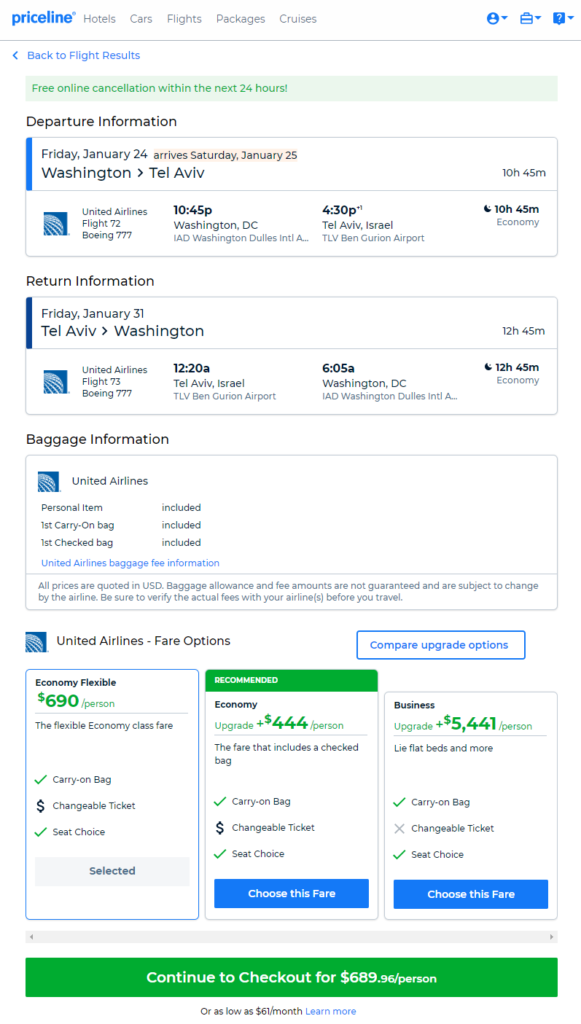Click United Airlines logo on Flight 72
The width and height of the screenshot is (581, 1024).
[55, 223]
